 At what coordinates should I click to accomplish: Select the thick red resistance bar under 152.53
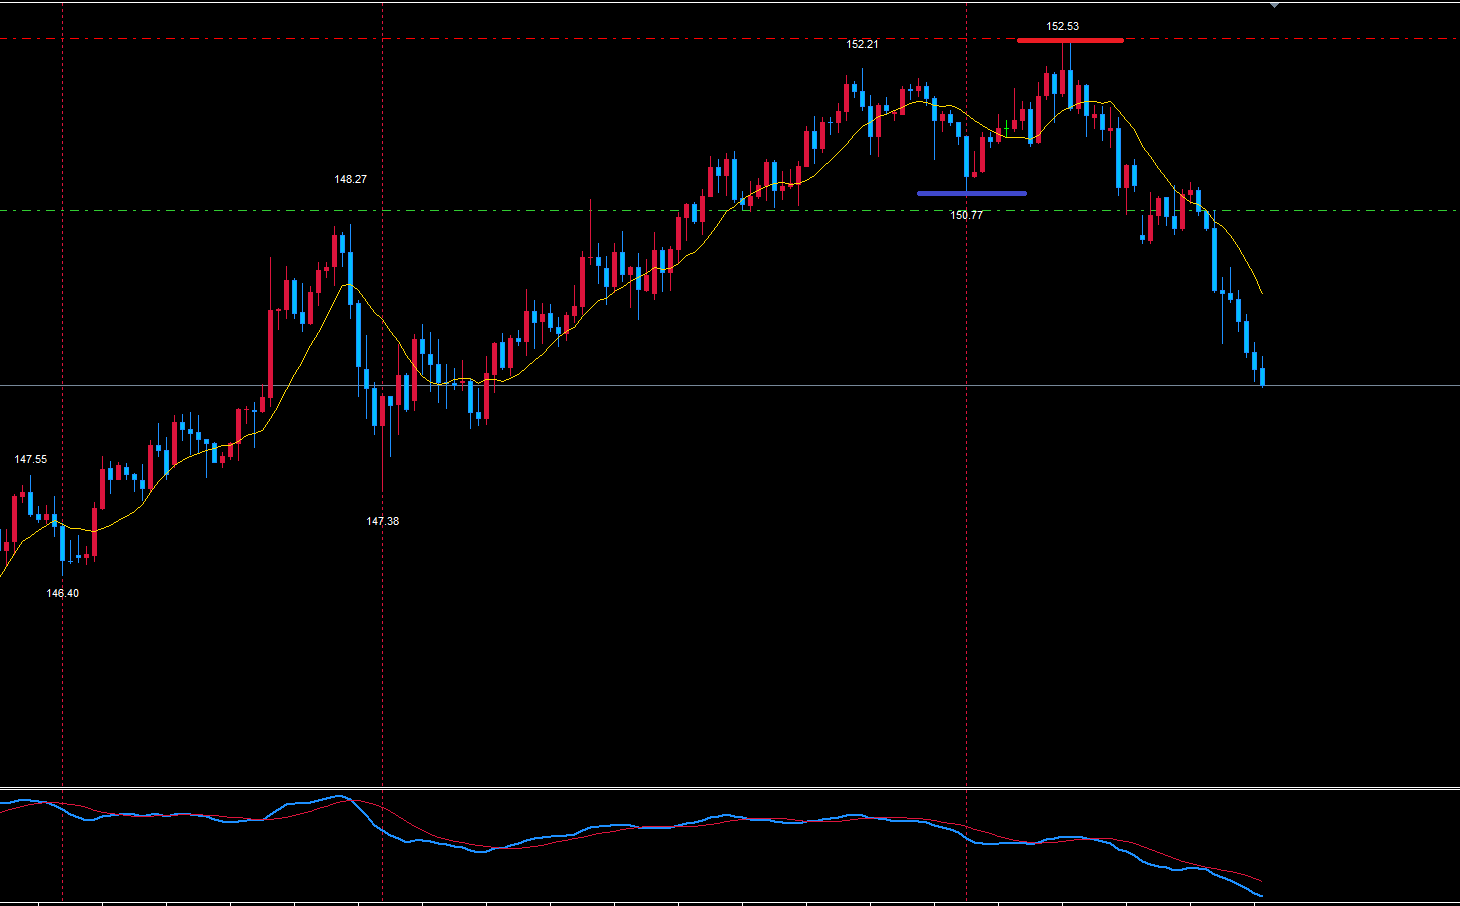click(1069, 40)
